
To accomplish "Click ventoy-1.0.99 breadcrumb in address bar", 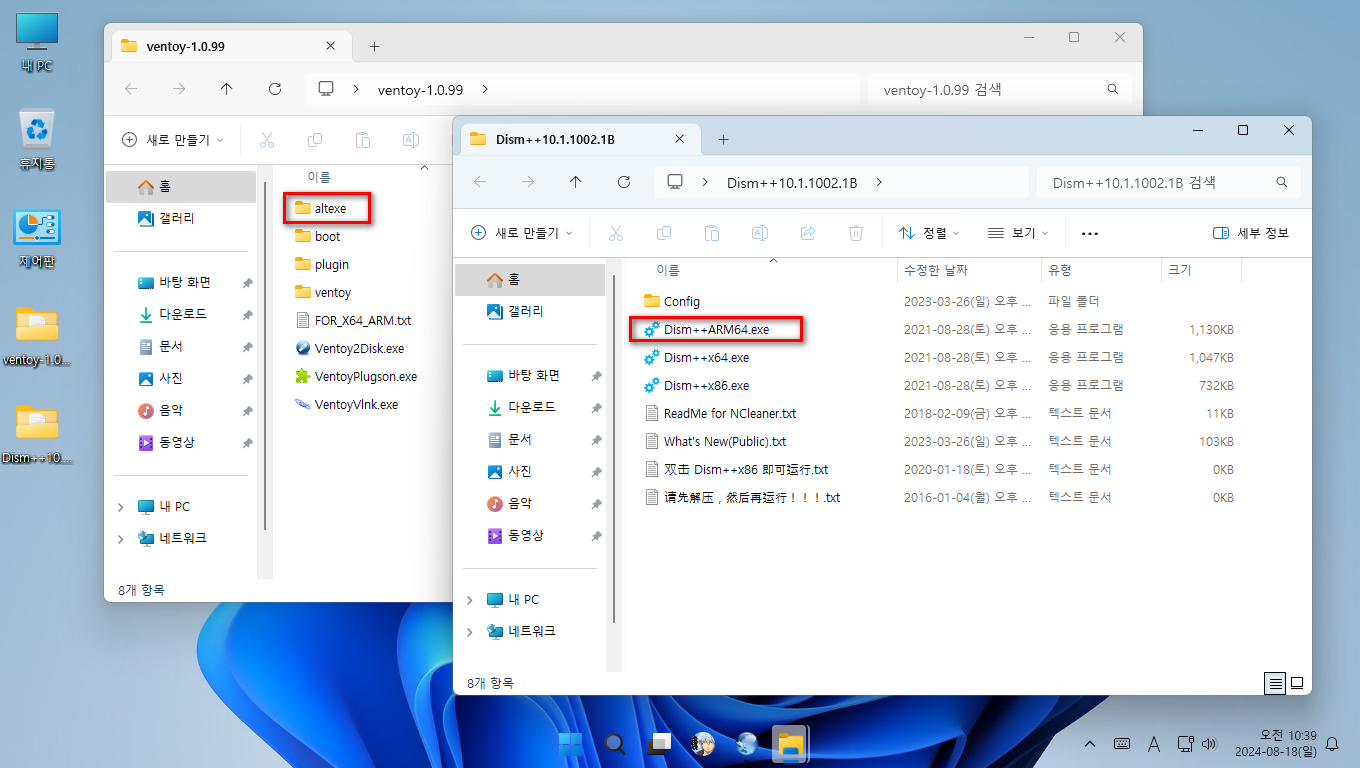I will pyautogui.click(x=420, y=89).
